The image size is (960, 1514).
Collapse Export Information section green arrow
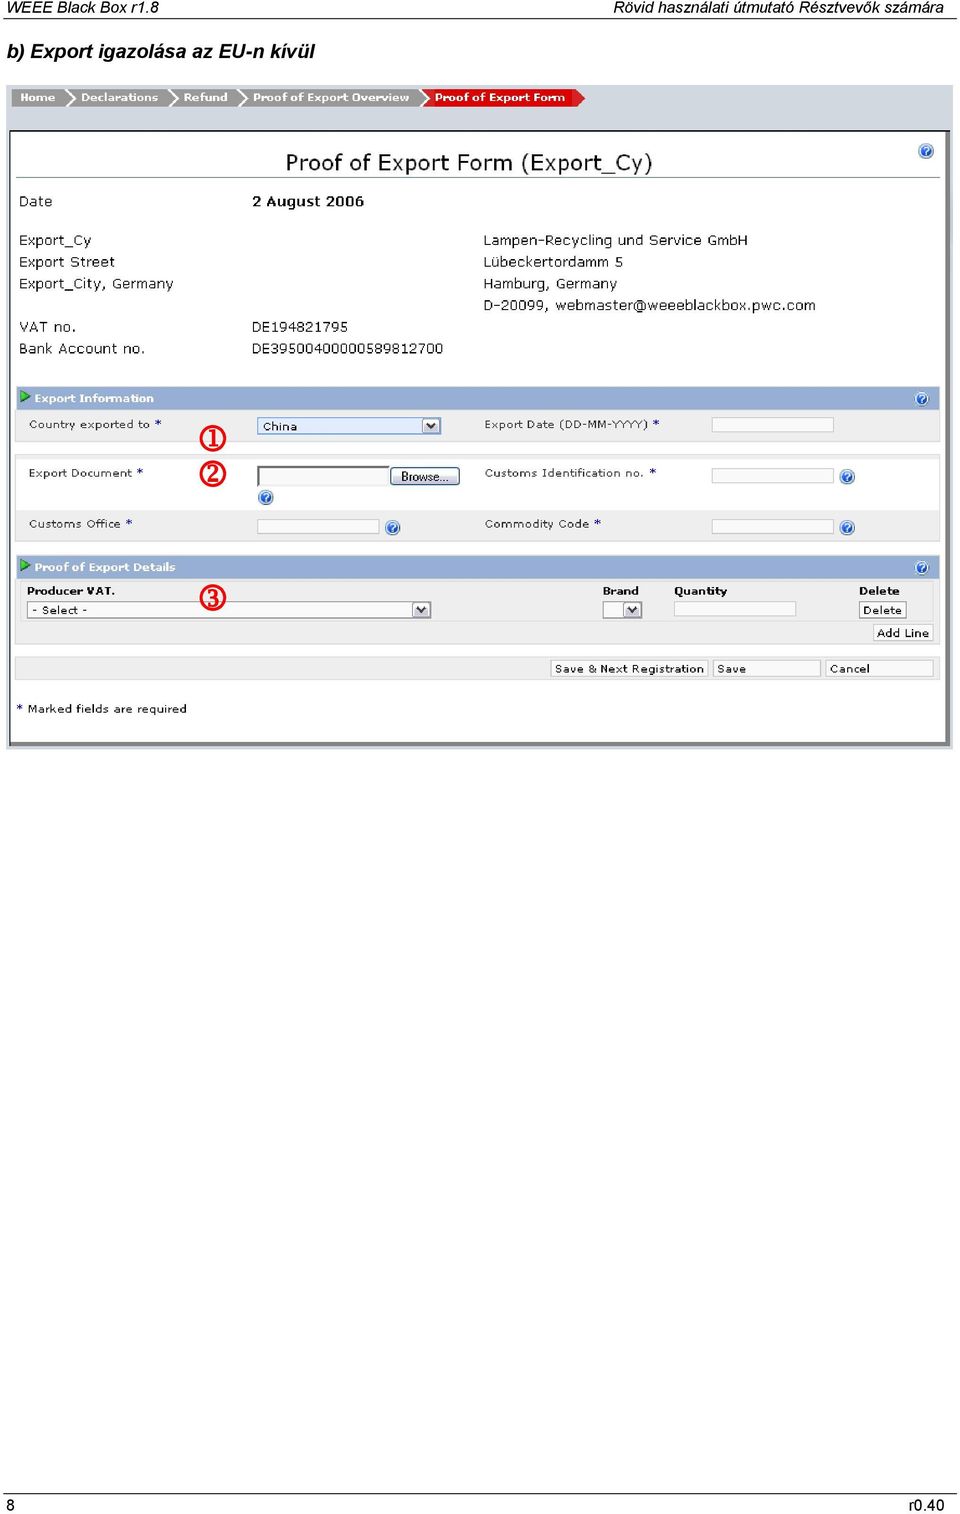click(25, 397)
